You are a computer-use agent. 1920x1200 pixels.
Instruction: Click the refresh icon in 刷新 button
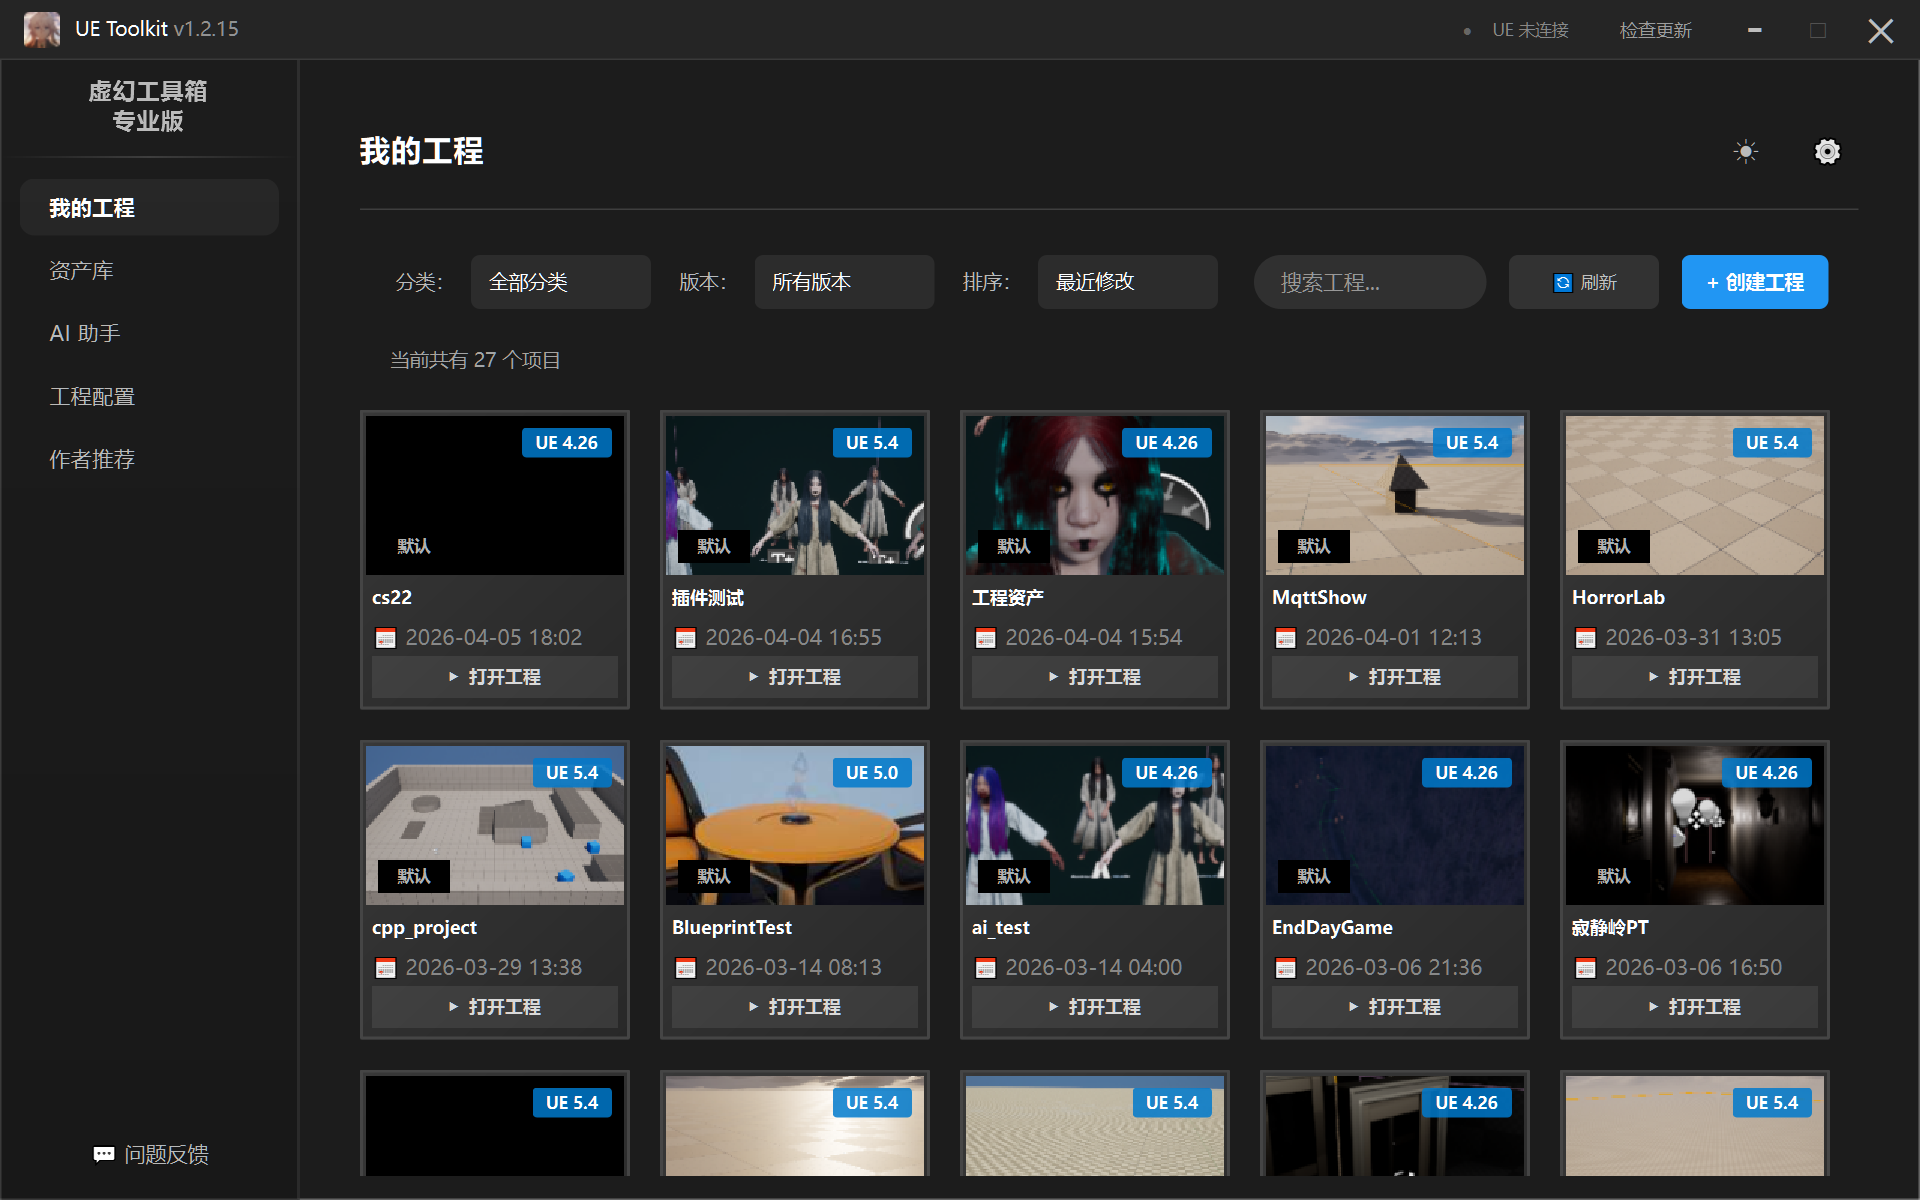click(1563, 283)
